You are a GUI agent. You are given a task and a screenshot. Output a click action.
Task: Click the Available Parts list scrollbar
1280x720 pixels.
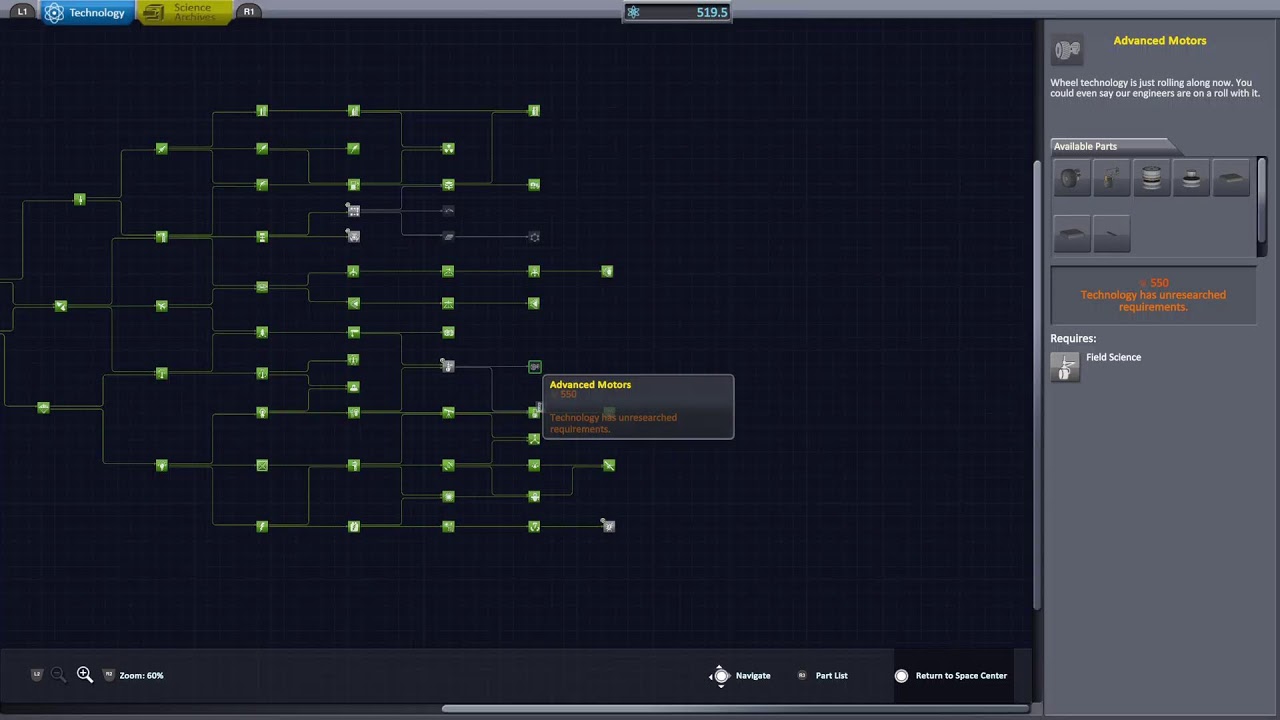pos(1262,198)
